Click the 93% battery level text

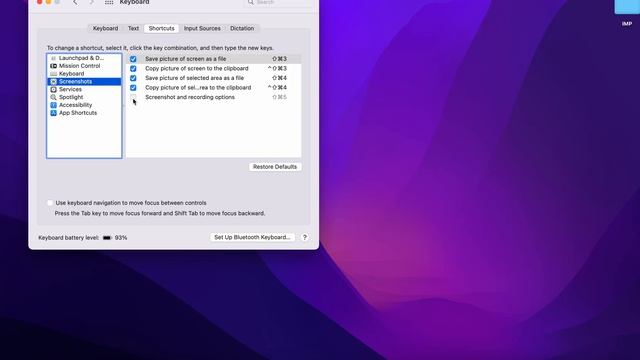click(121, 238)
